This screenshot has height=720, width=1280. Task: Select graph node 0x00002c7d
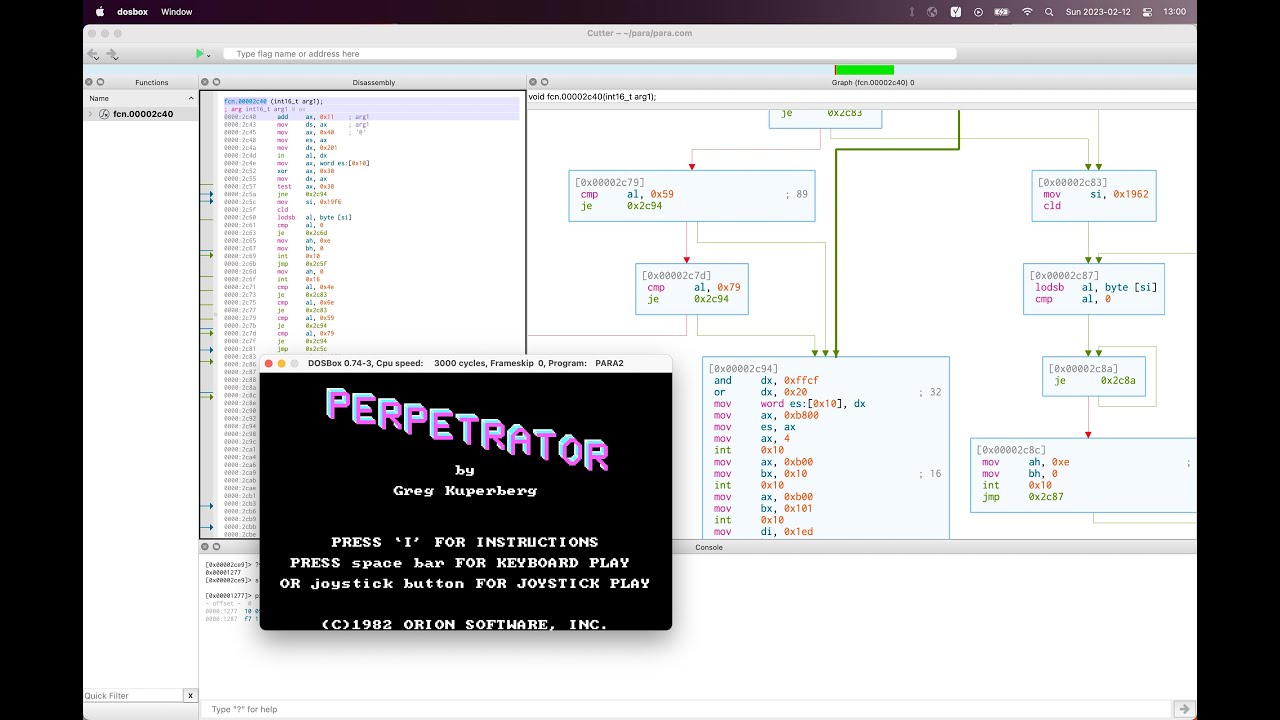(x=692, y=289)
